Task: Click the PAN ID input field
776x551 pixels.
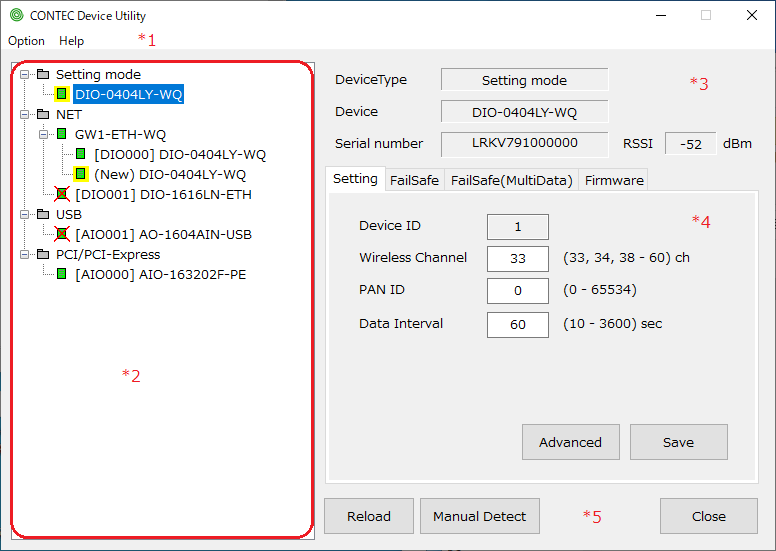Action: (x=518, y=291)
